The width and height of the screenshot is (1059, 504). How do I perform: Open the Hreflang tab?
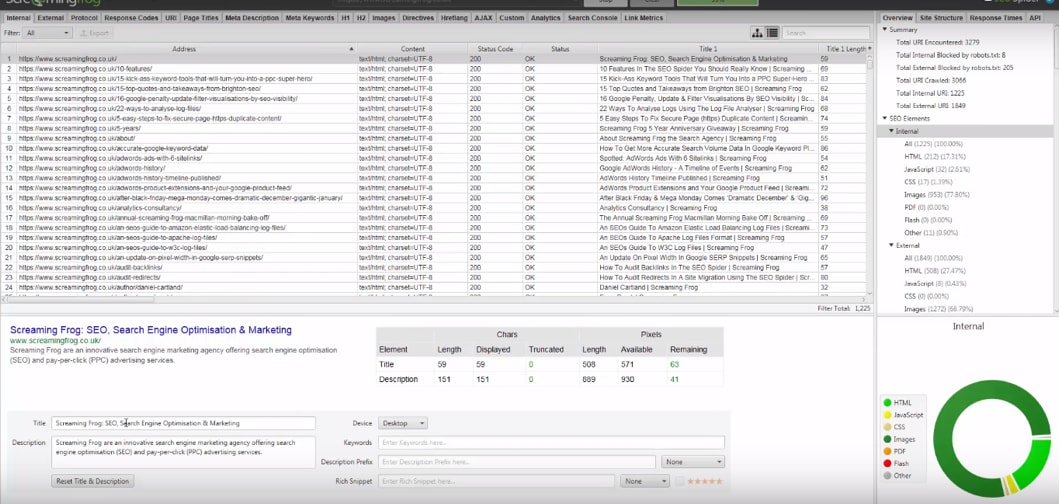coord(454,18)
